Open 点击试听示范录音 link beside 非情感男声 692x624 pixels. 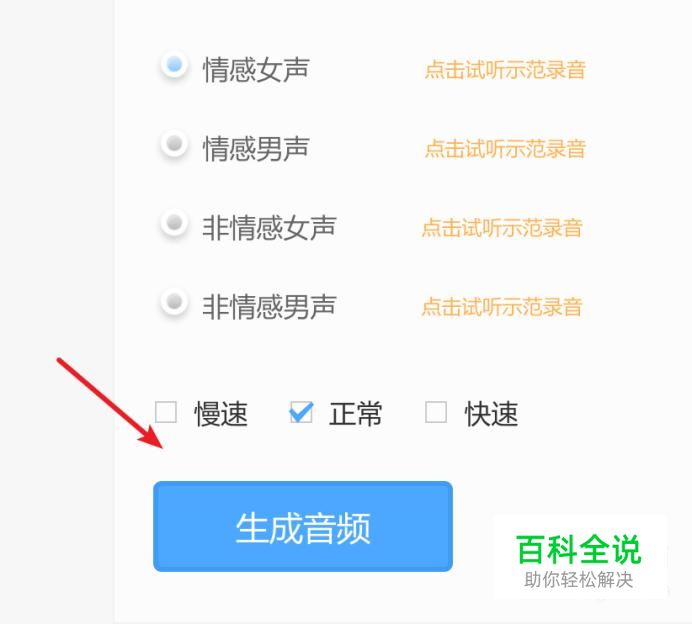pos(502,307)
